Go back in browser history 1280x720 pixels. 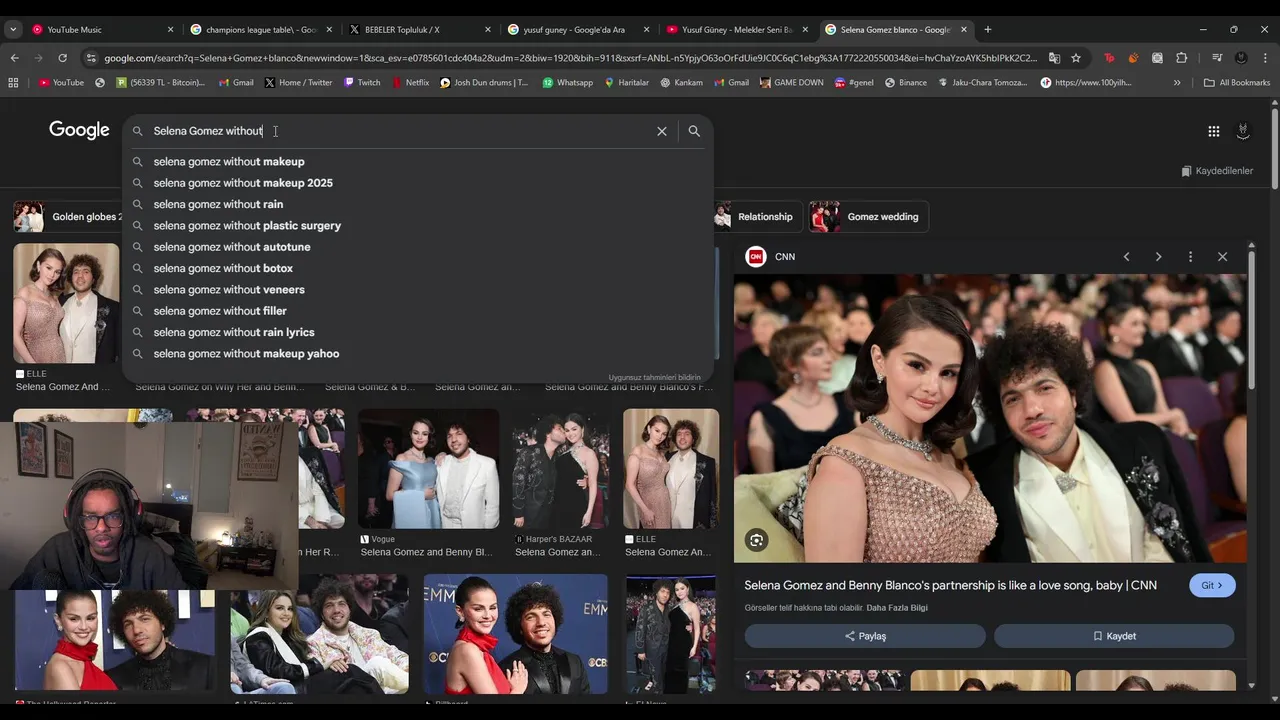click(14, 58)
